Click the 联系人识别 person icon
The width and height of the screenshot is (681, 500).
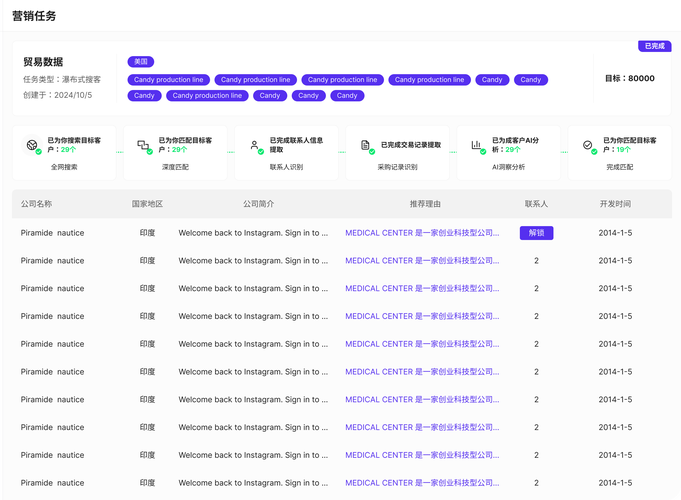255,145
